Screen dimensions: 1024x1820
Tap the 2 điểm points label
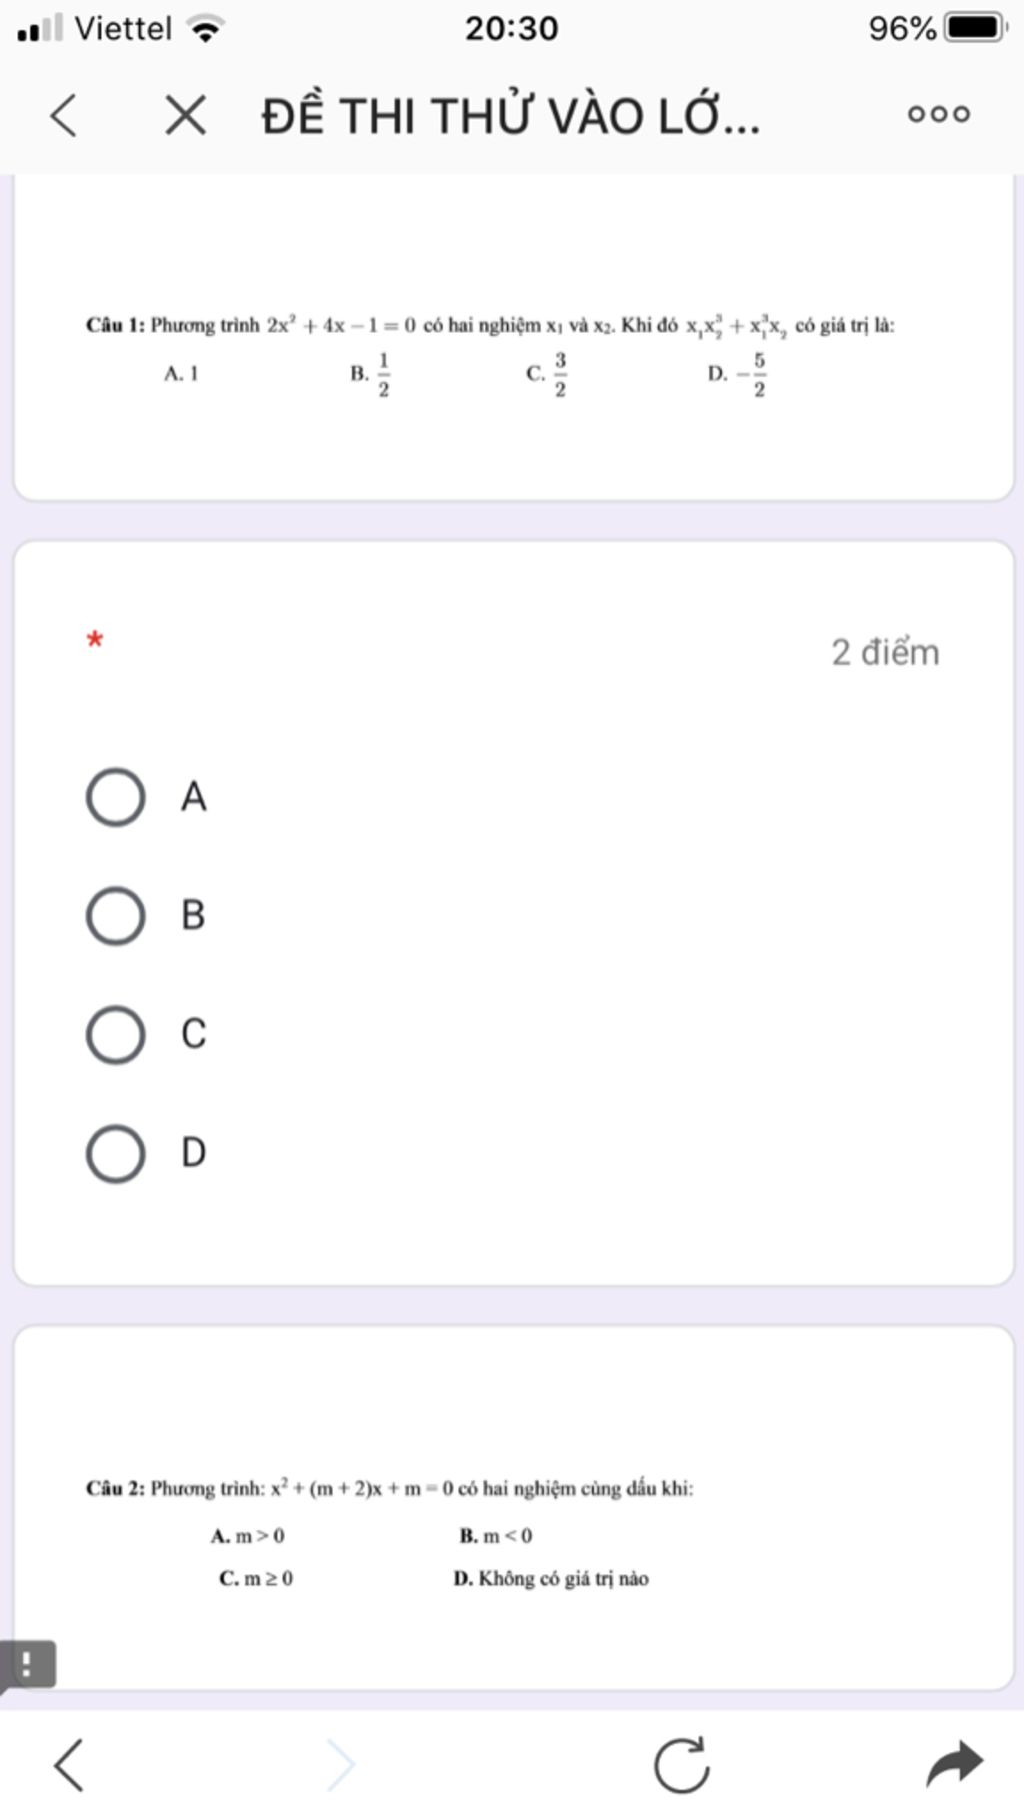coord(885,652)
